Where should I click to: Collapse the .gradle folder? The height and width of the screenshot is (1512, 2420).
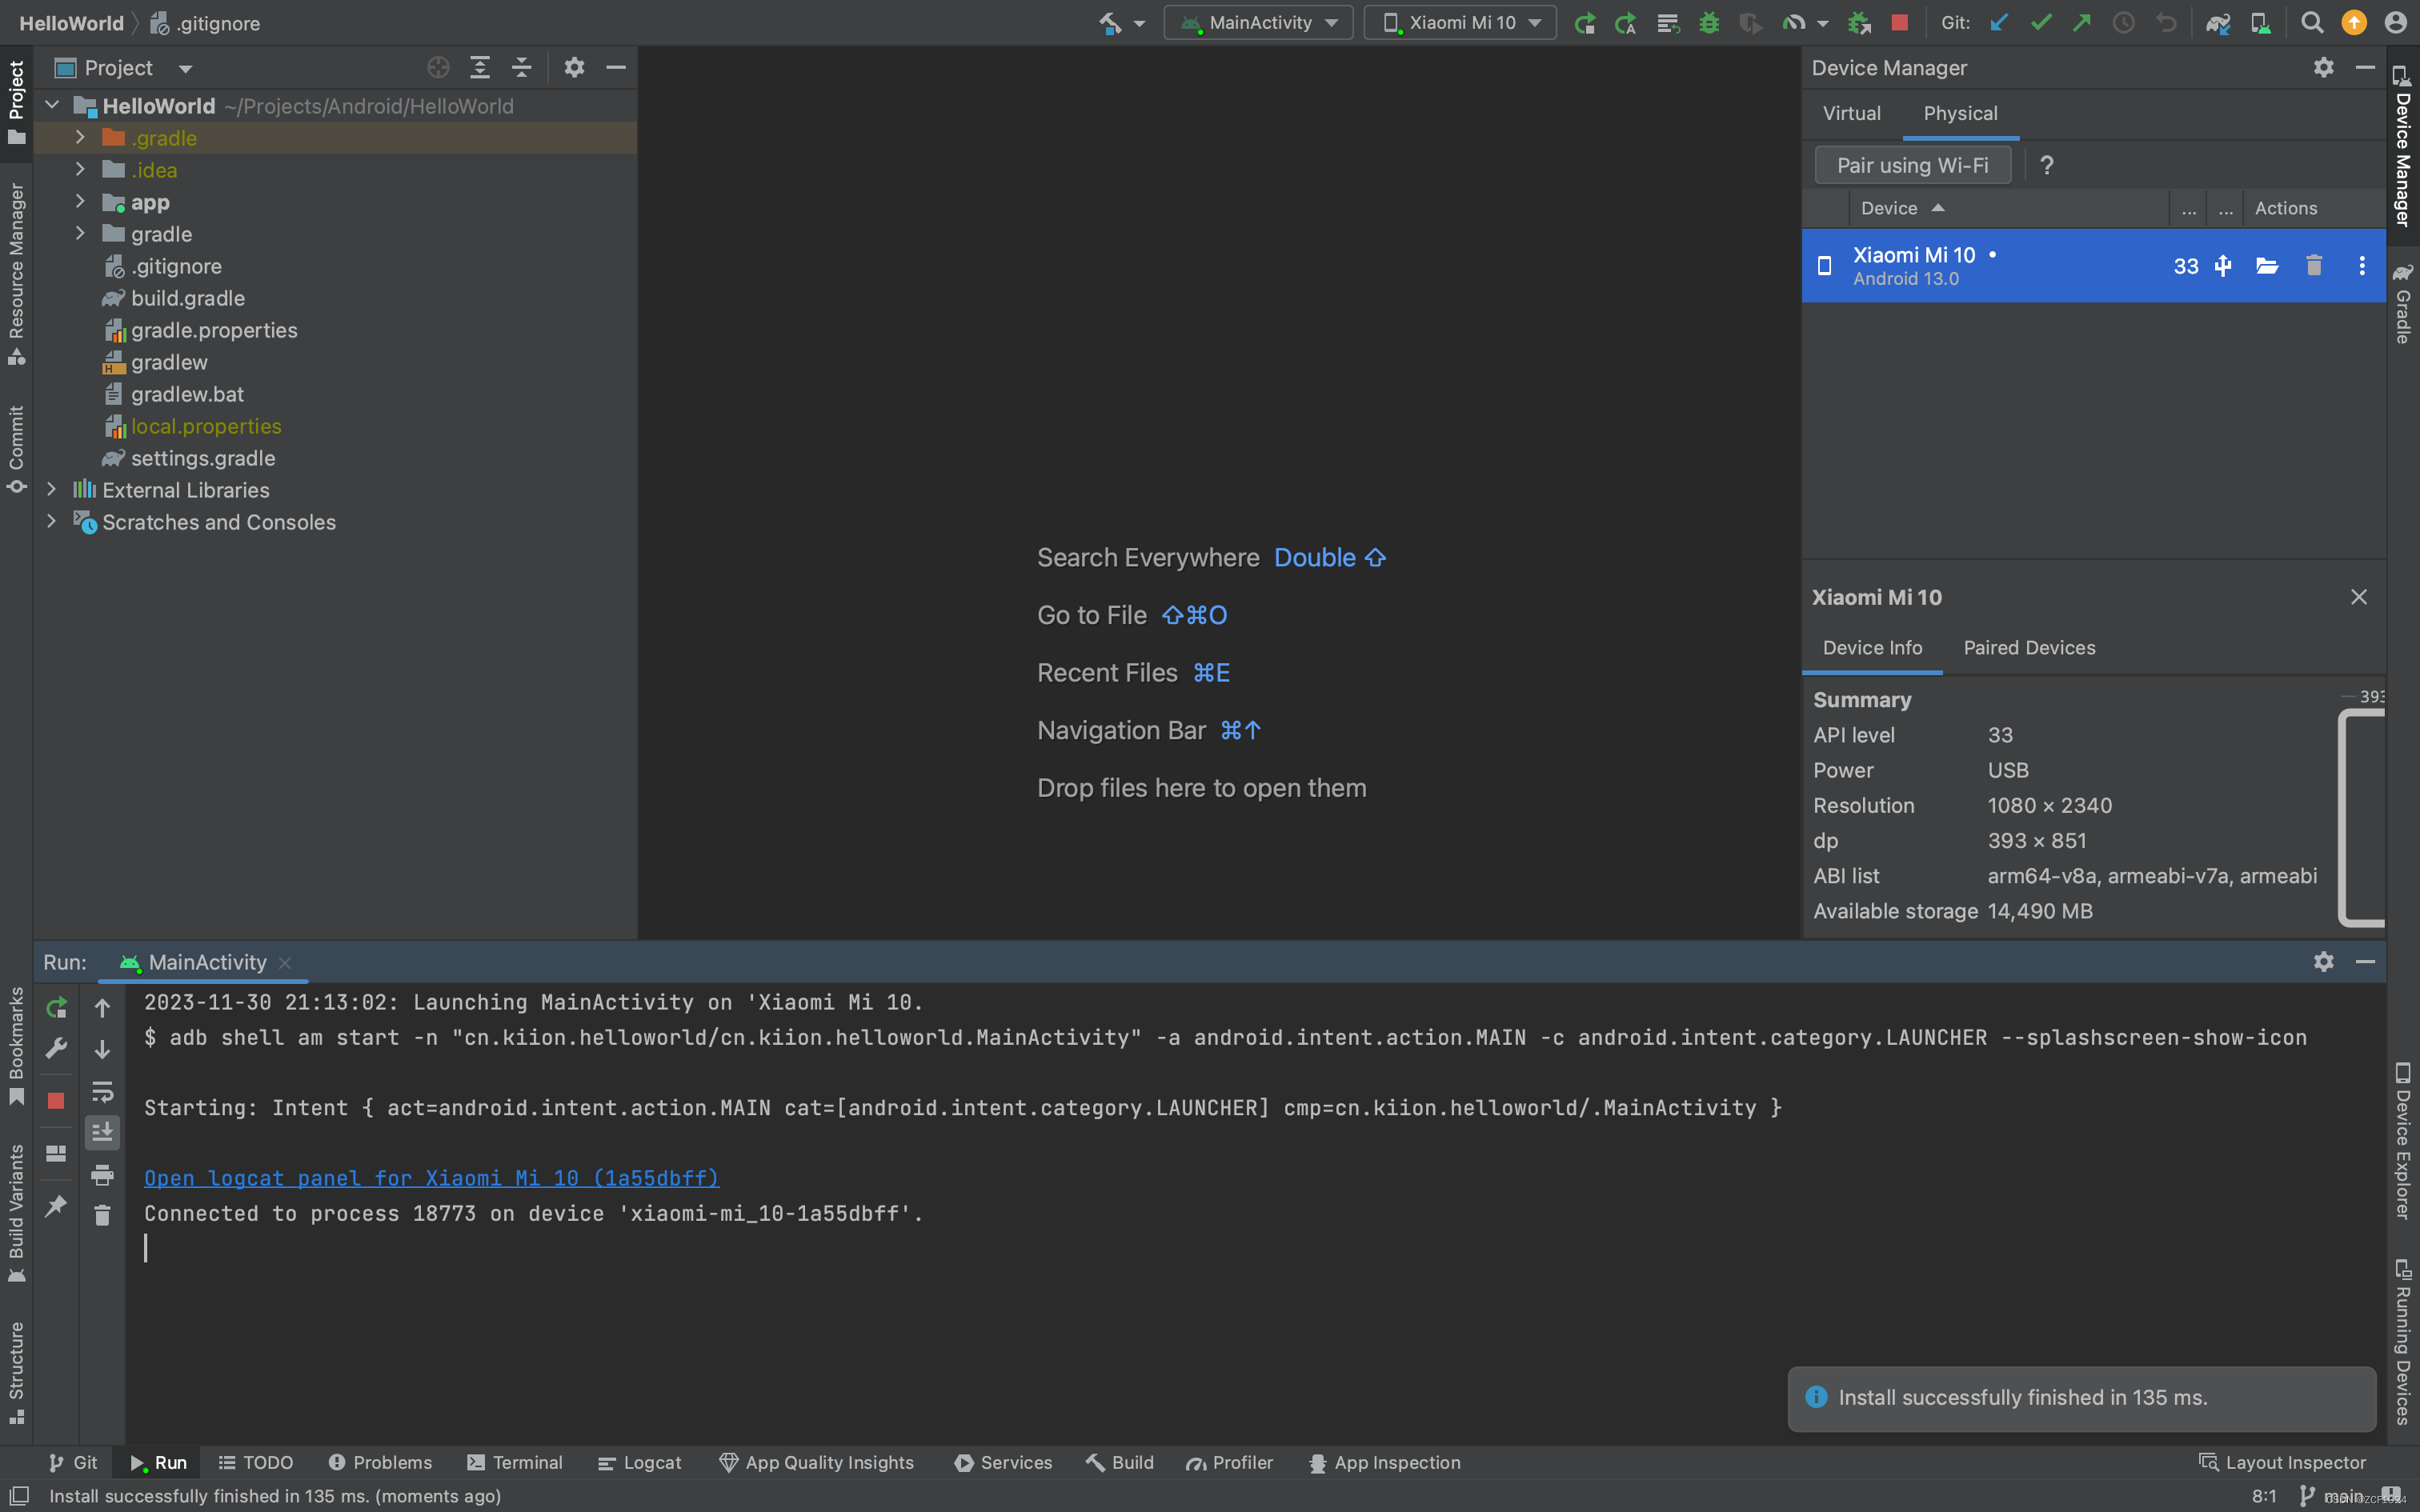coord(80,138)
